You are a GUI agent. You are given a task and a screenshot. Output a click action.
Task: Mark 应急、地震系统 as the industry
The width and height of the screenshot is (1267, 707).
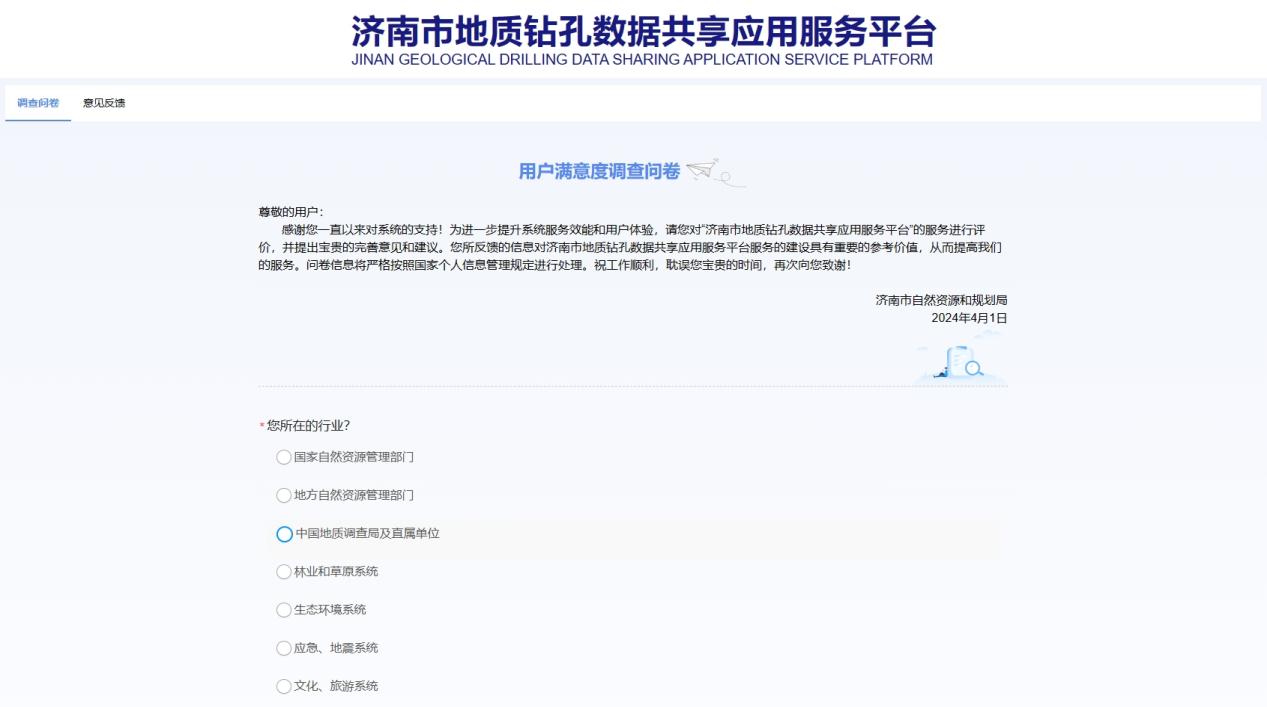(x=284, y=648)
